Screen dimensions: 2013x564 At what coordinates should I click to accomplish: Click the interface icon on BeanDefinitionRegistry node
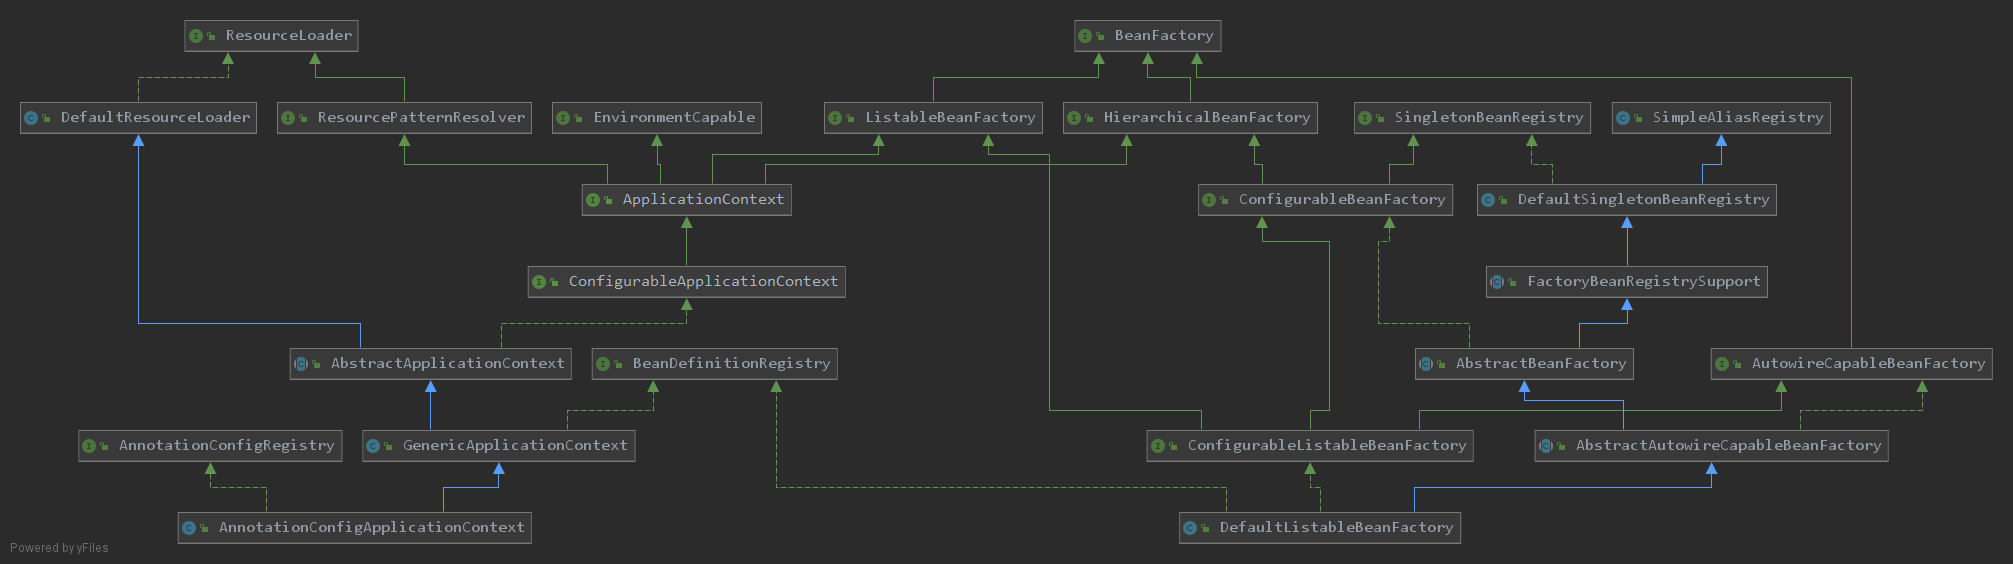click(603, 364)
